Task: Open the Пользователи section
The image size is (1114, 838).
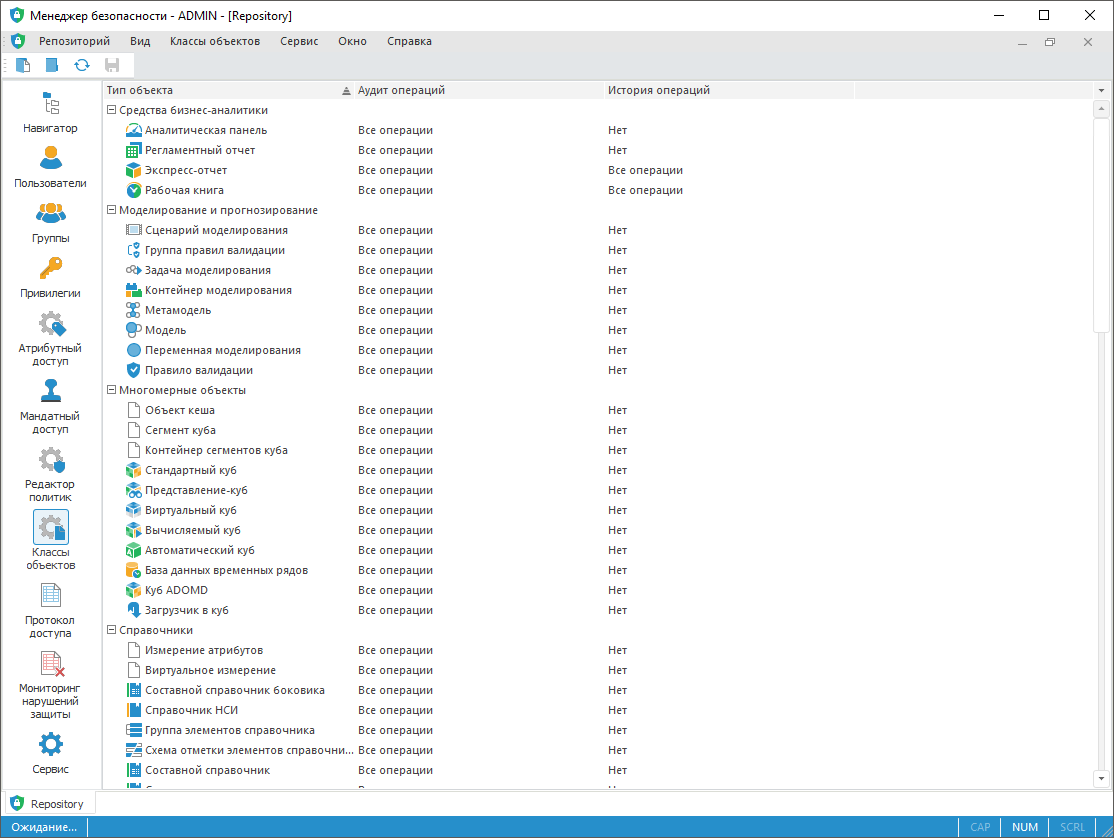Action: coord(50,167)
